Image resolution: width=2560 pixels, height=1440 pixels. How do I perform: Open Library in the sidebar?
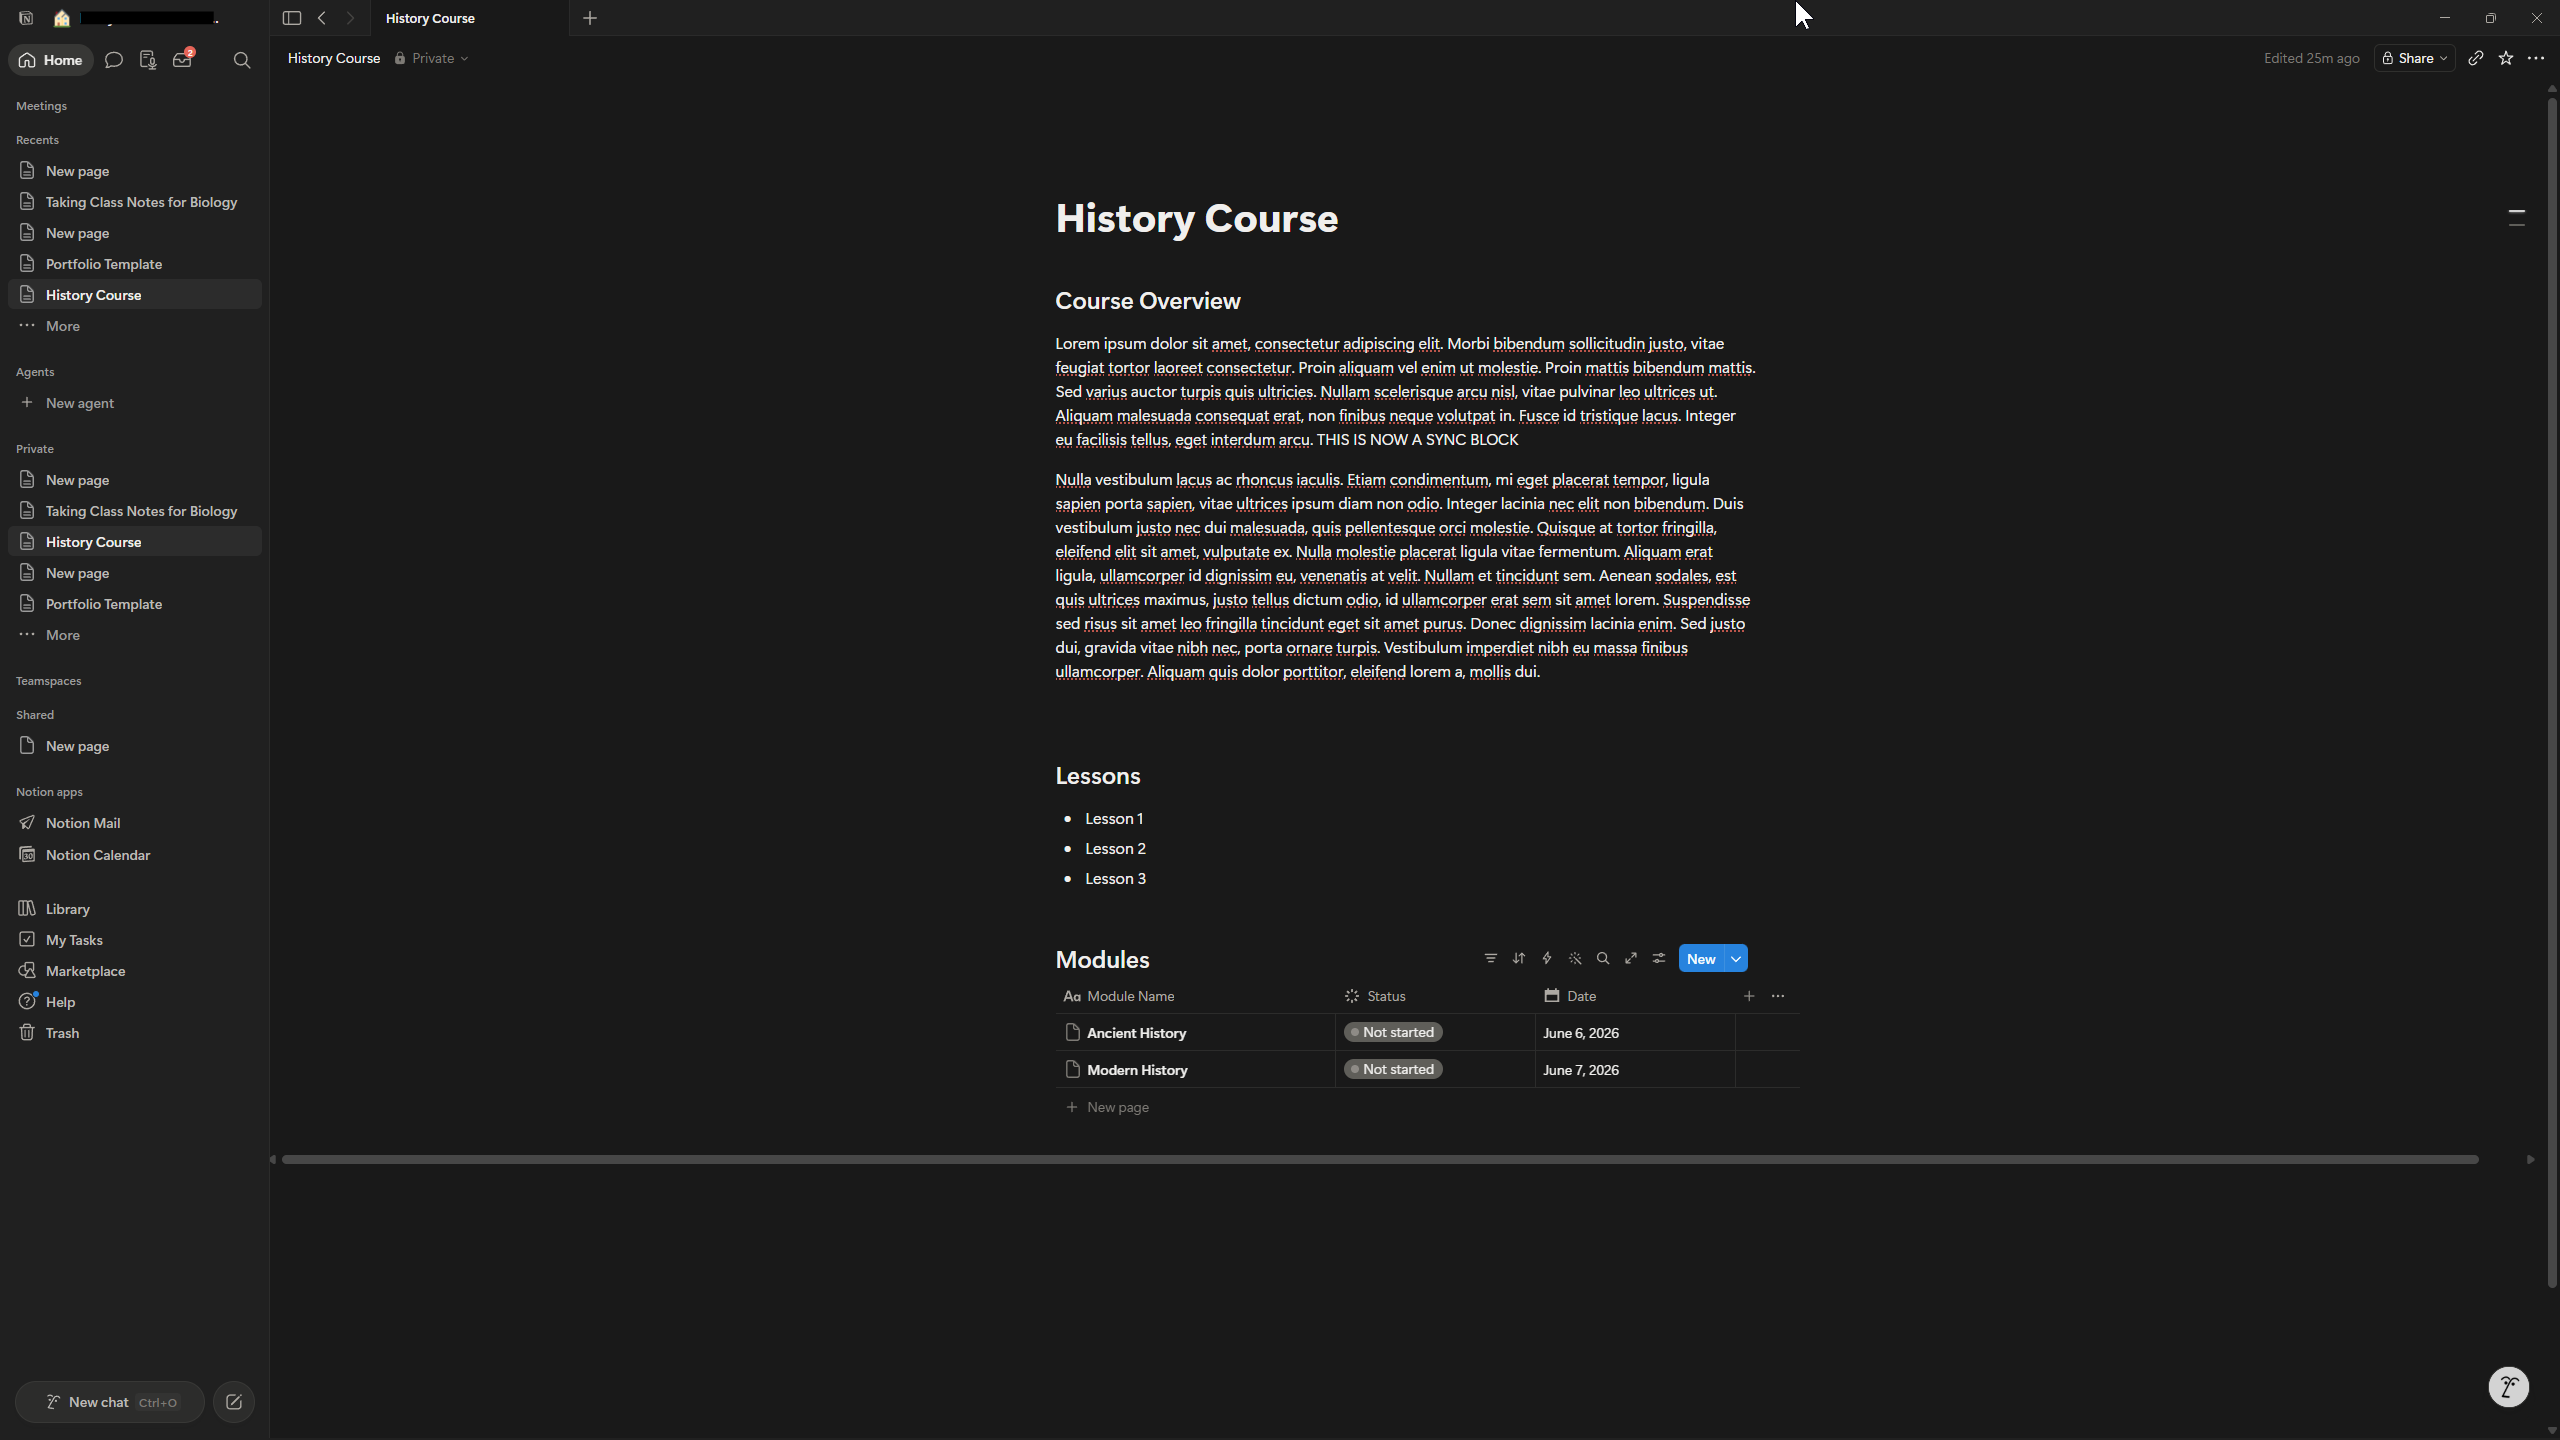click(x=135, y=909)
